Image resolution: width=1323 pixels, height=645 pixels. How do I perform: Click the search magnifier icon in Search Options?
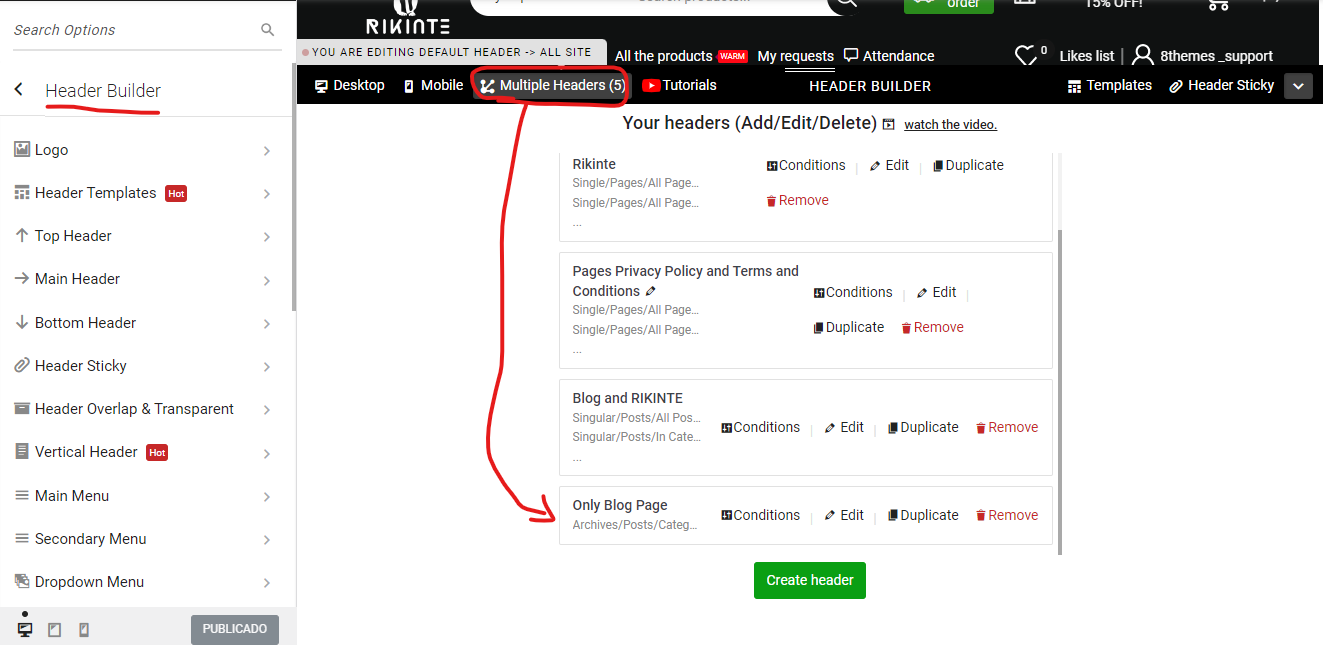[x=267, y=30]
